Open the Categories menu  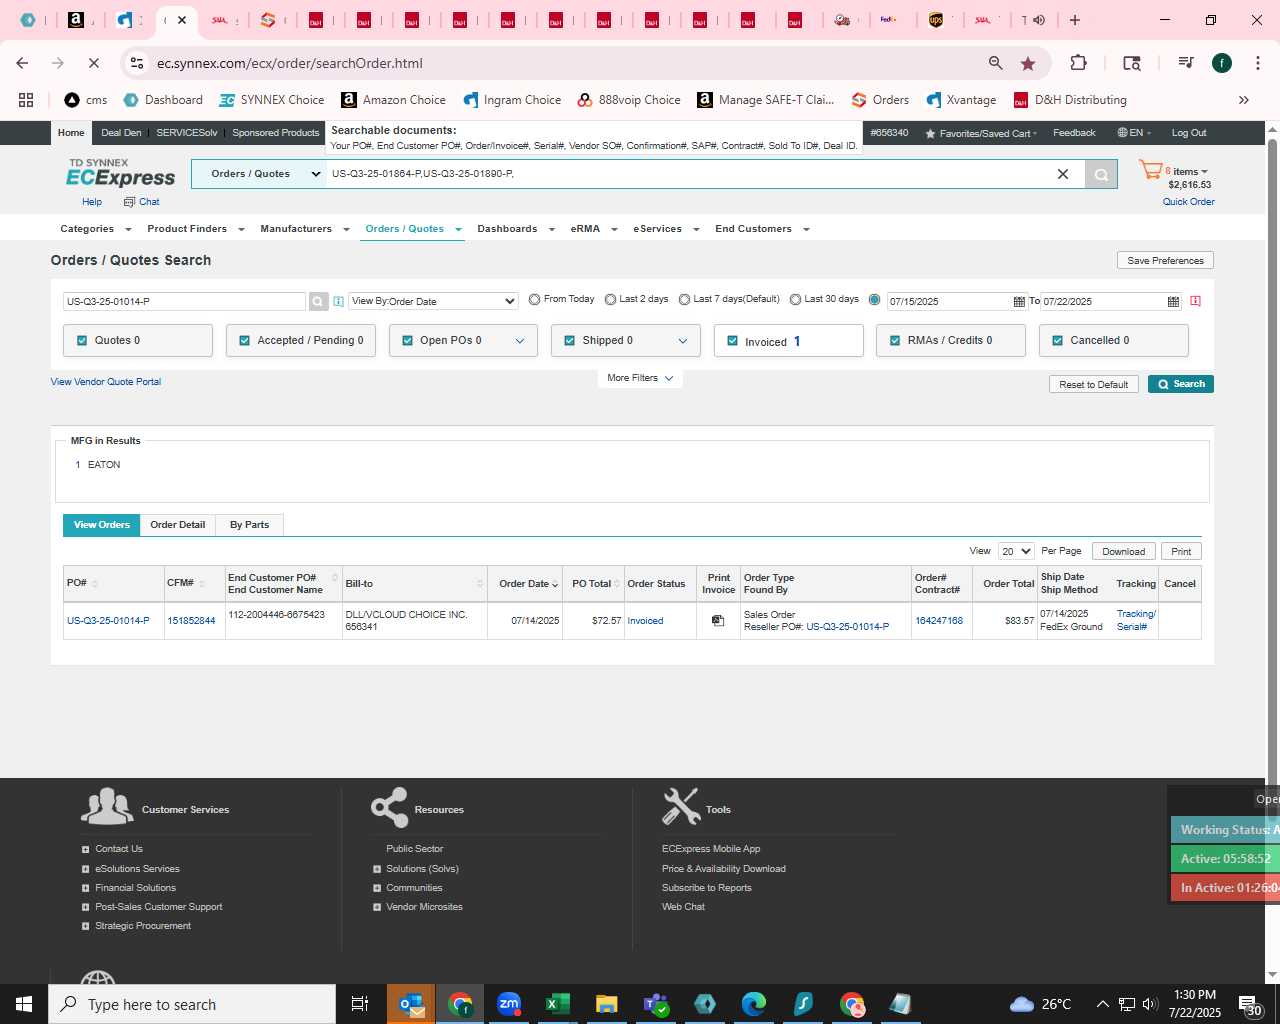point(95,229)
